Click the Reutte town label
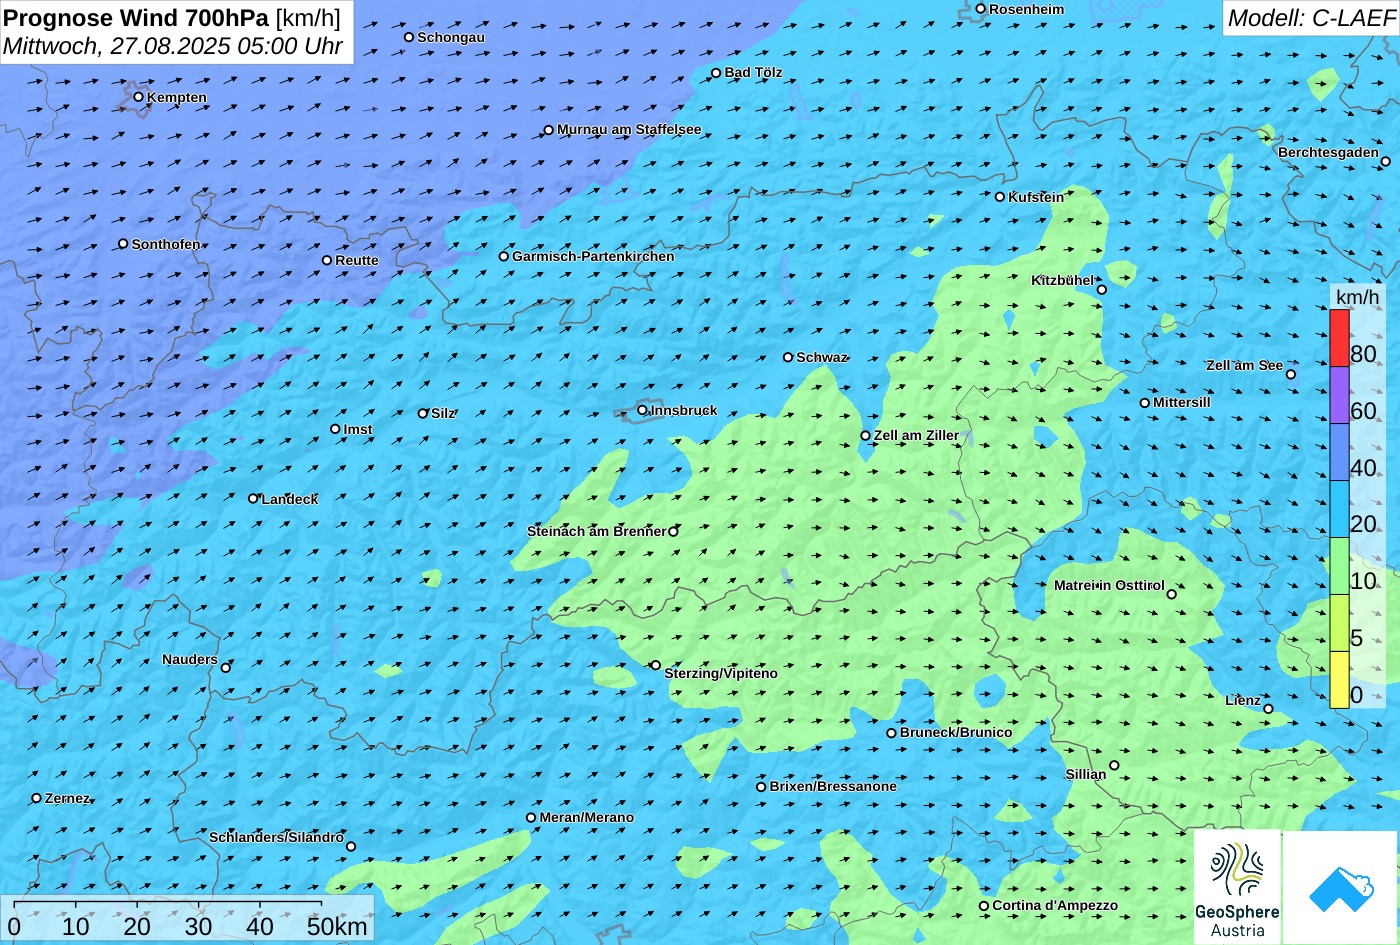The height and width of the screenshot is (945, 1400). 357,261
